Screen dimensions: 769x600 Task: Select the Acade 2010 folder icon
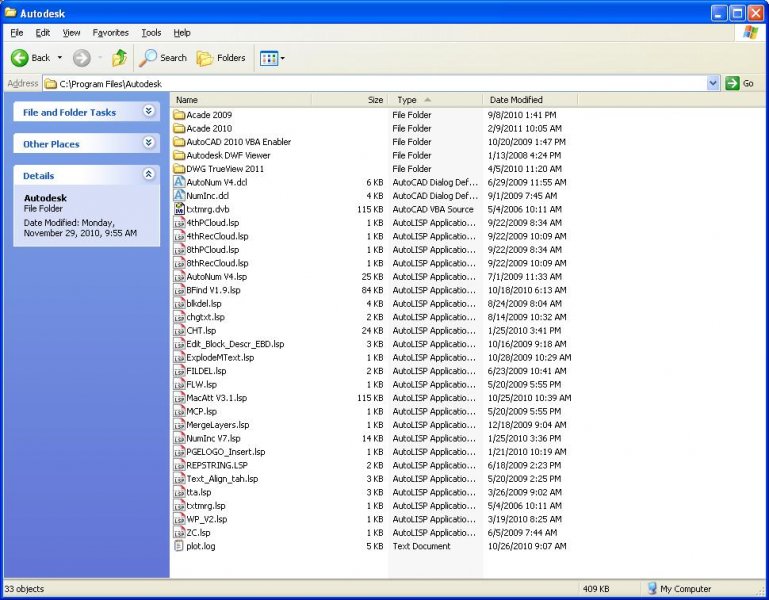(179, 129)
